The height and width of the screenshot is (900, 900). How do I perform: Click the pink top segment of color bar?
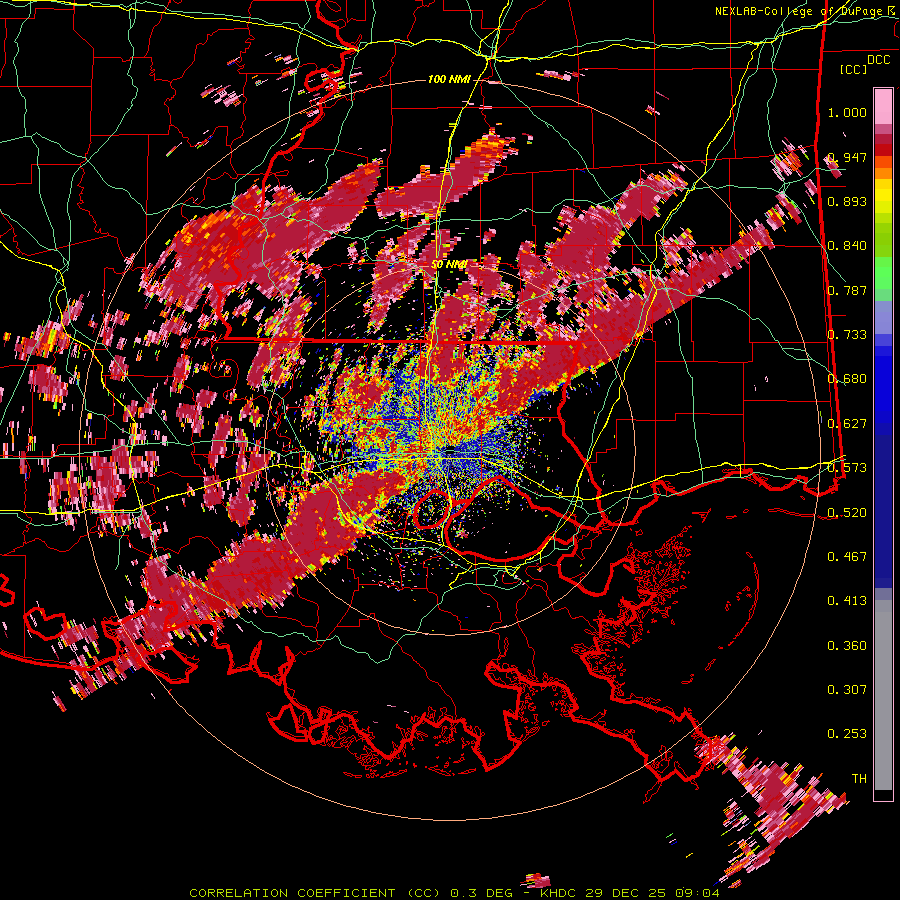click(x=883, y=107)
